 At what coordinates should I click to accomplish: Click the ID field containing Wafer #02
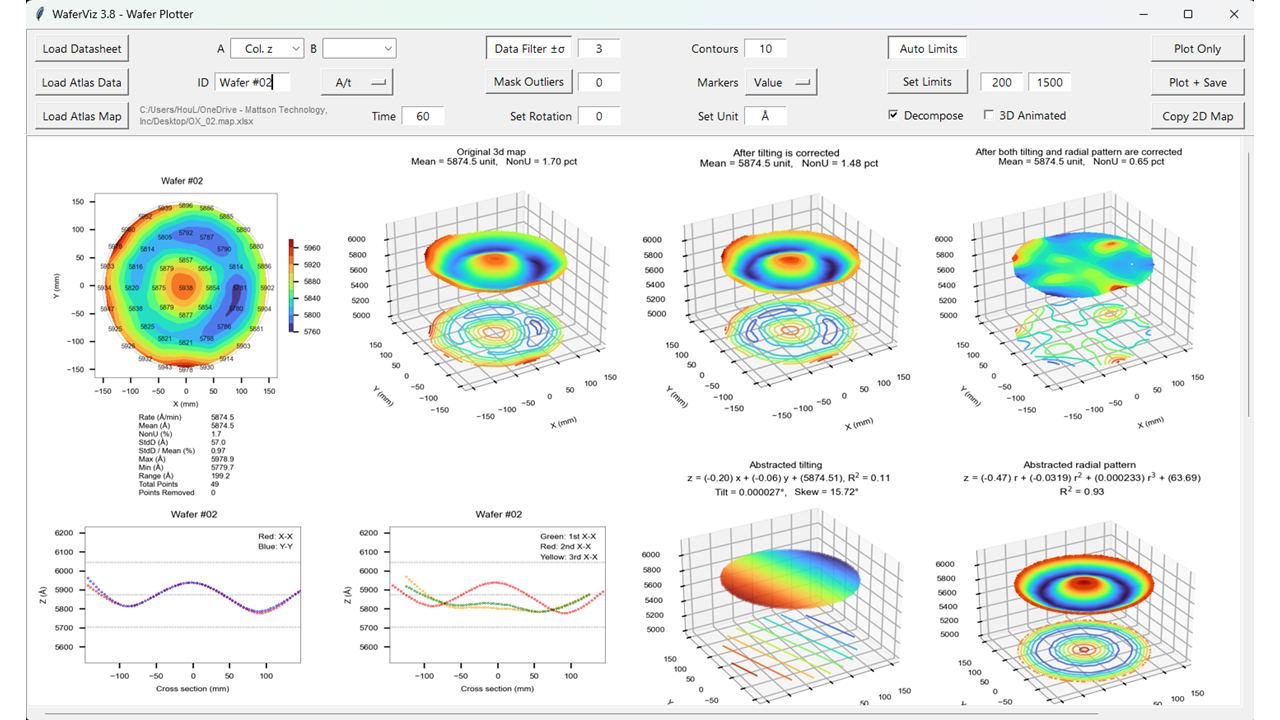pos(252,82)
